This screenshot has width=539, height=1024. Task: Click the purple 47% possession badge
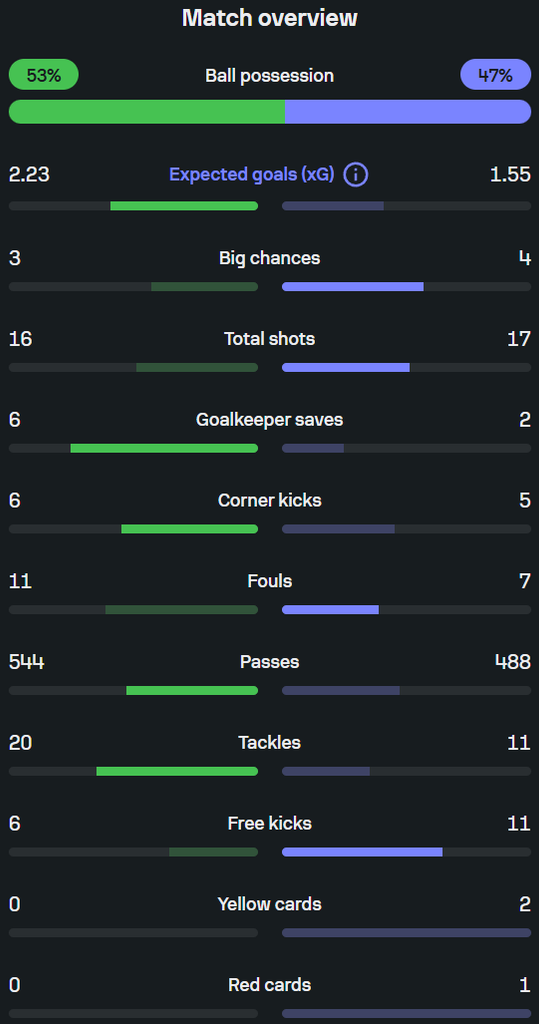pos(495,75)
